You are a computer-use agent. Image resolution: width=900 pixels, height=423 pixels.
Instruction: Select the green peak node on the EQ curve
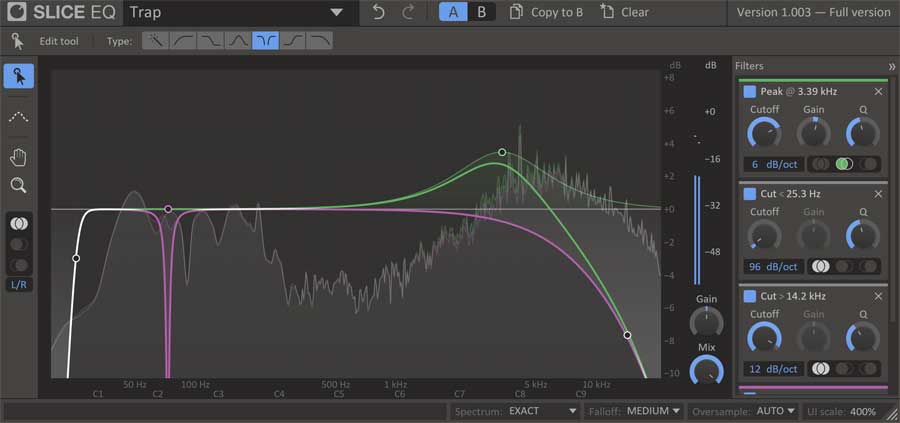coord(502,152)
